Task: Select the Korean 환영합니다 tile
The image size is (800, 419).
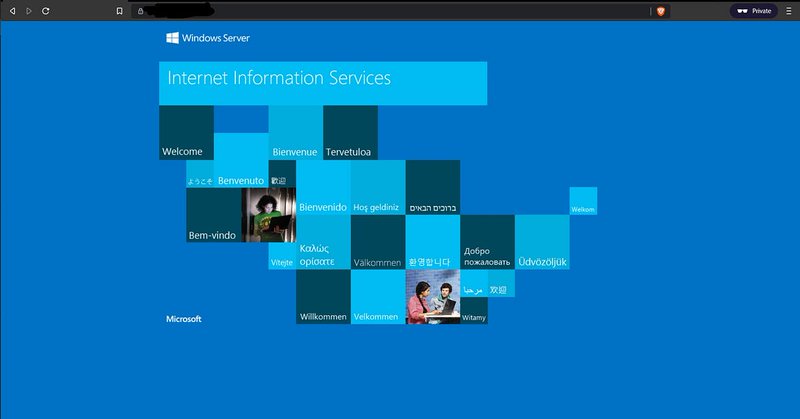Action: 433,242
